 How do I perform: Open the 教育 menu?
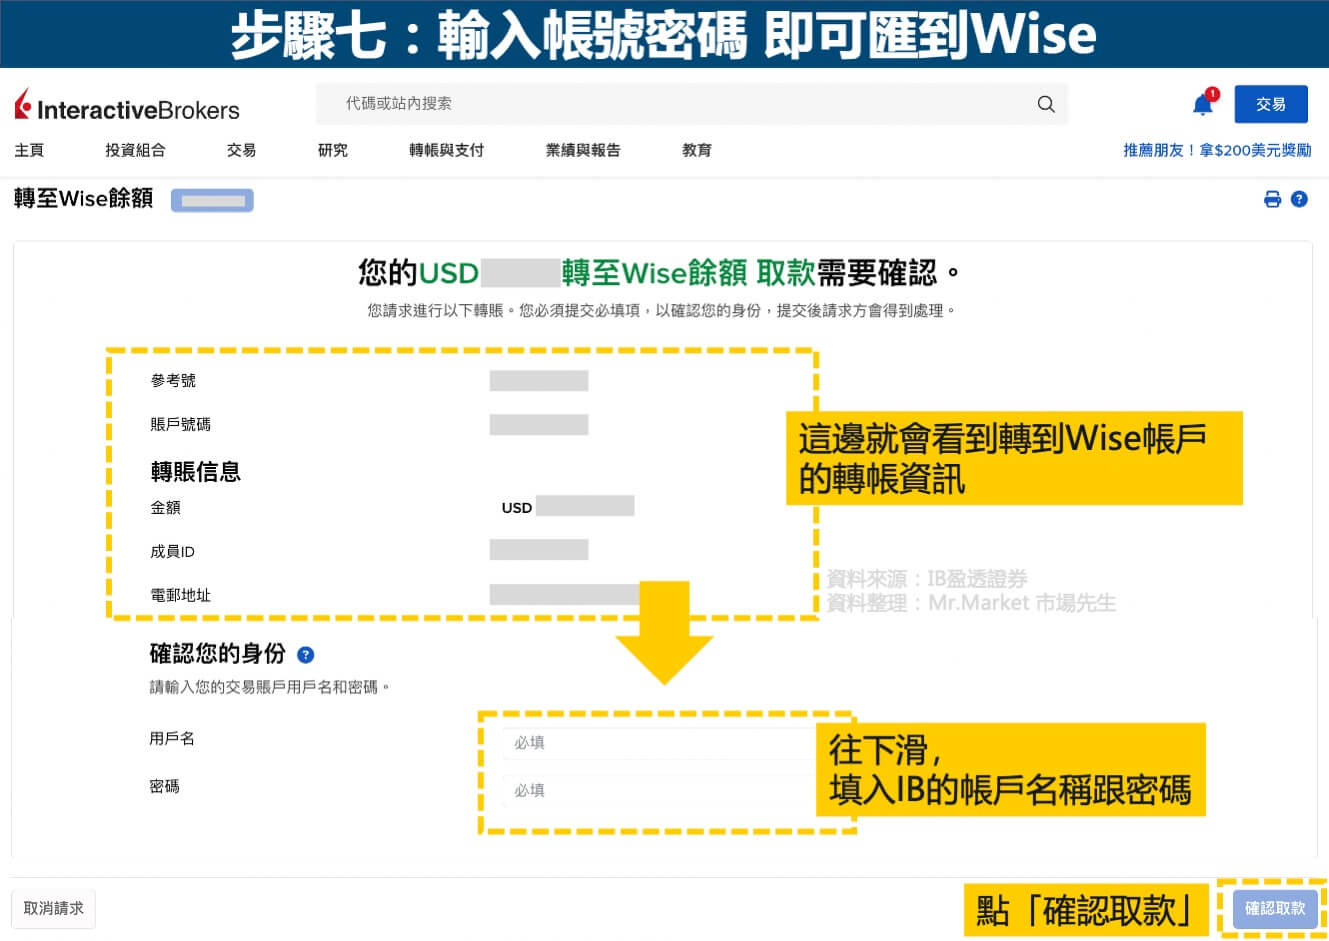tap(697, 150)
